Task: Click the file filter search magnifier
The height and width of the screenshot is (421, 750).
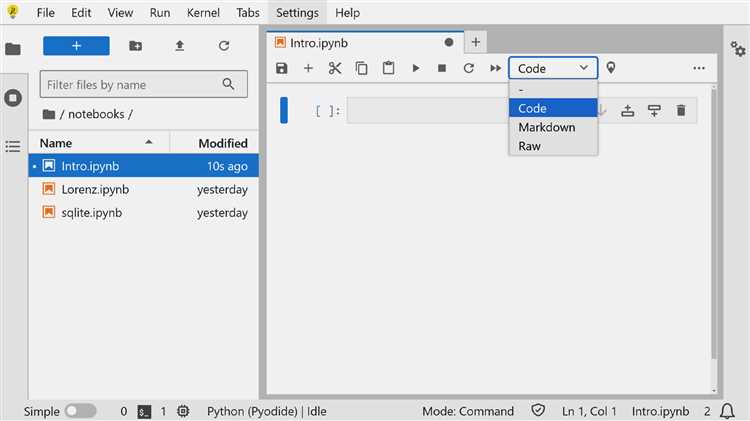Action: pyautogui.click(x=228, y=84)
